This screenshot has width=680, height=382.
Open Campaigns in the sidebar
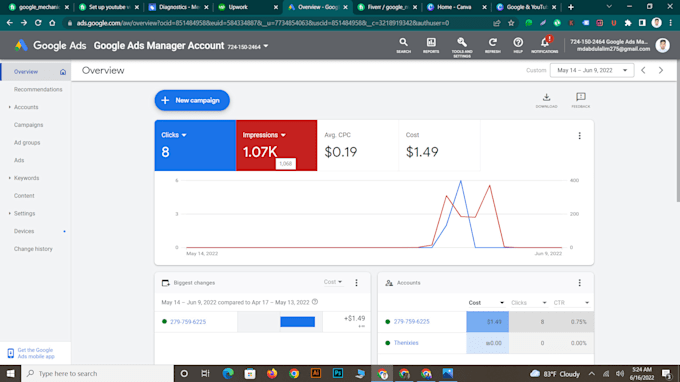point(29,125)
